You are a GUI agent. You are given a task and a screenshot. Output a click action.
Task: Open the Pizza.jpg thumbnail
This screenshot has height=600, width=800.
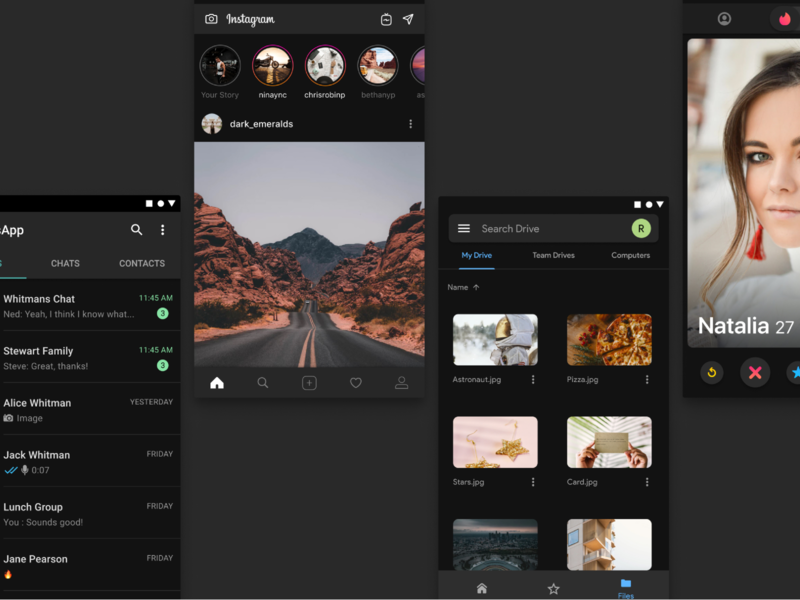609,340
